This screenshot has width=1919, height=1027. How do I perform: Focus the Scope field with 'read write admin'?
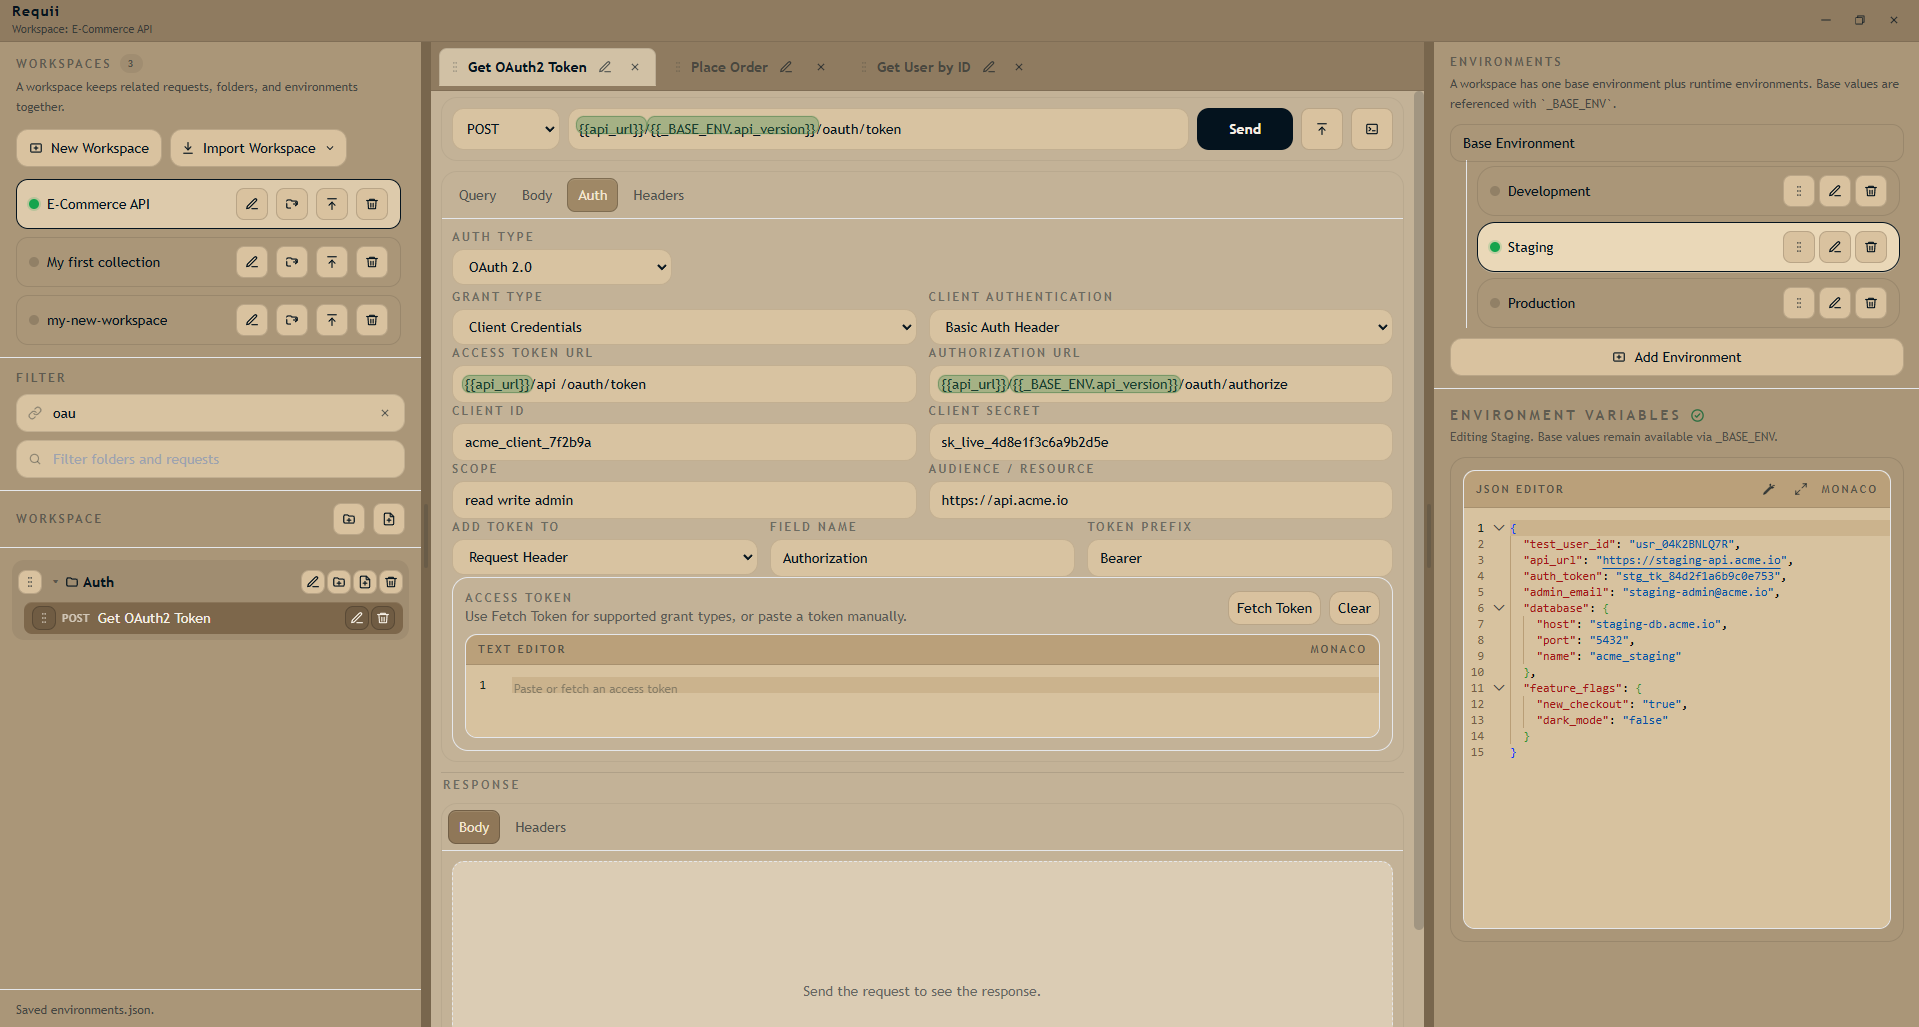point(684,500)
